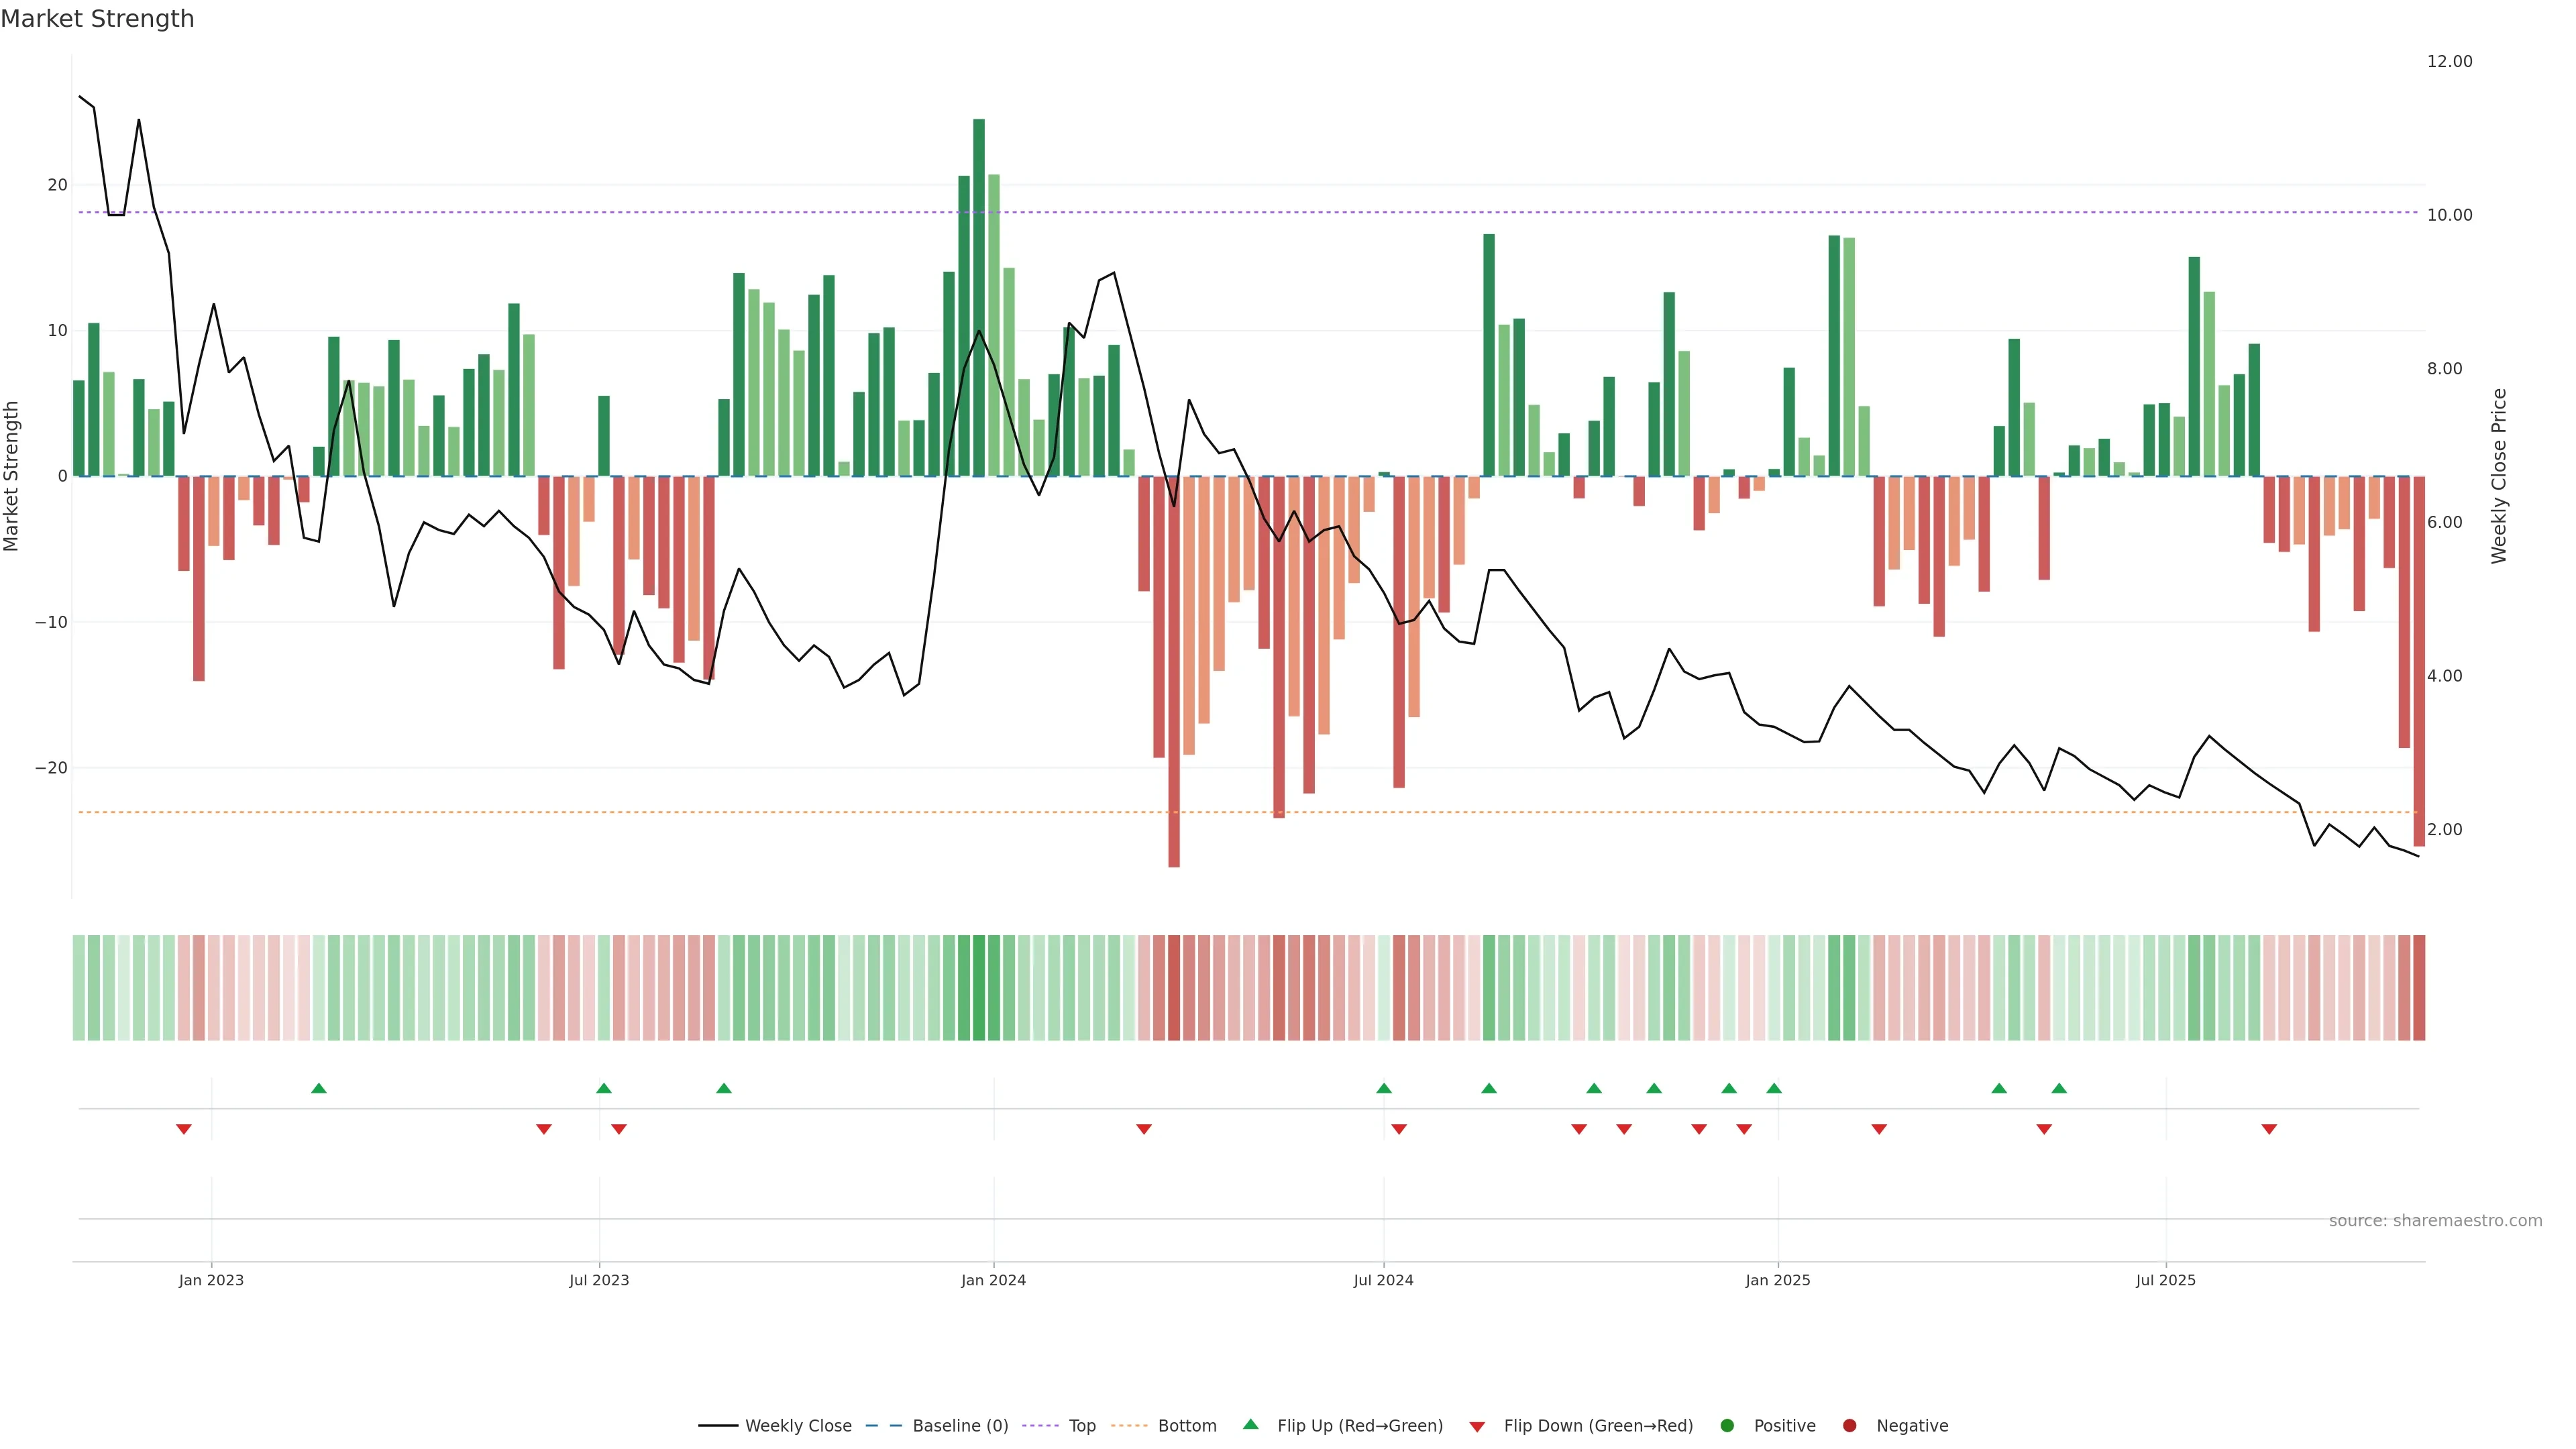Click the last flip-down marker after Jul 2025
Viewport: 2576px width, 1449px height.
pos(2269,1129)
